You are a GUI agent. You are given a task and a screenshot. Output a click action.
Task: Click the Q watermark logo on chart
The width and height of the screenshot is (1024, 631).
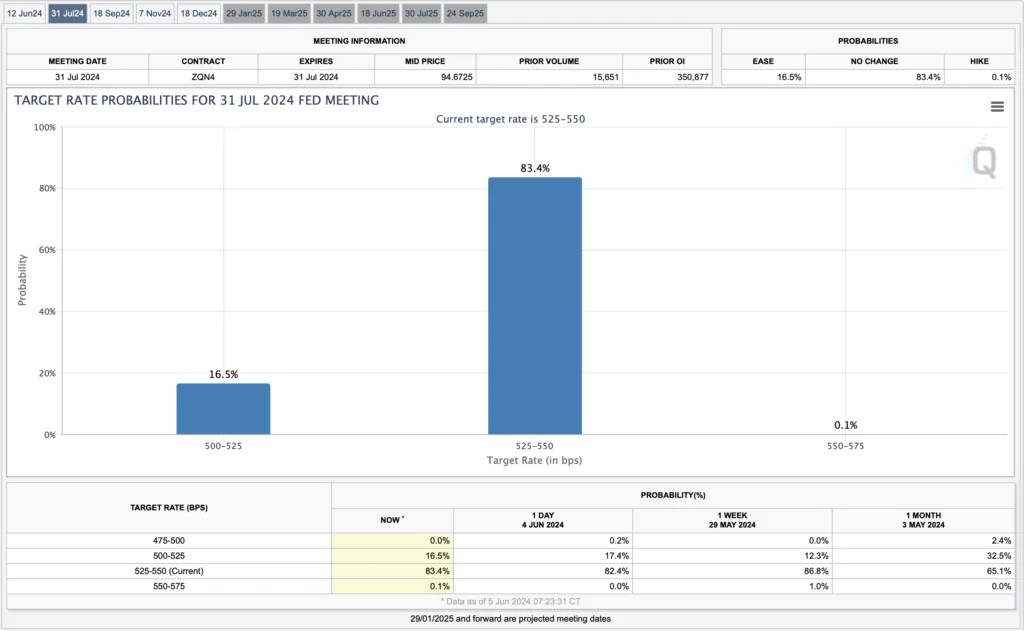click(984, 163)
